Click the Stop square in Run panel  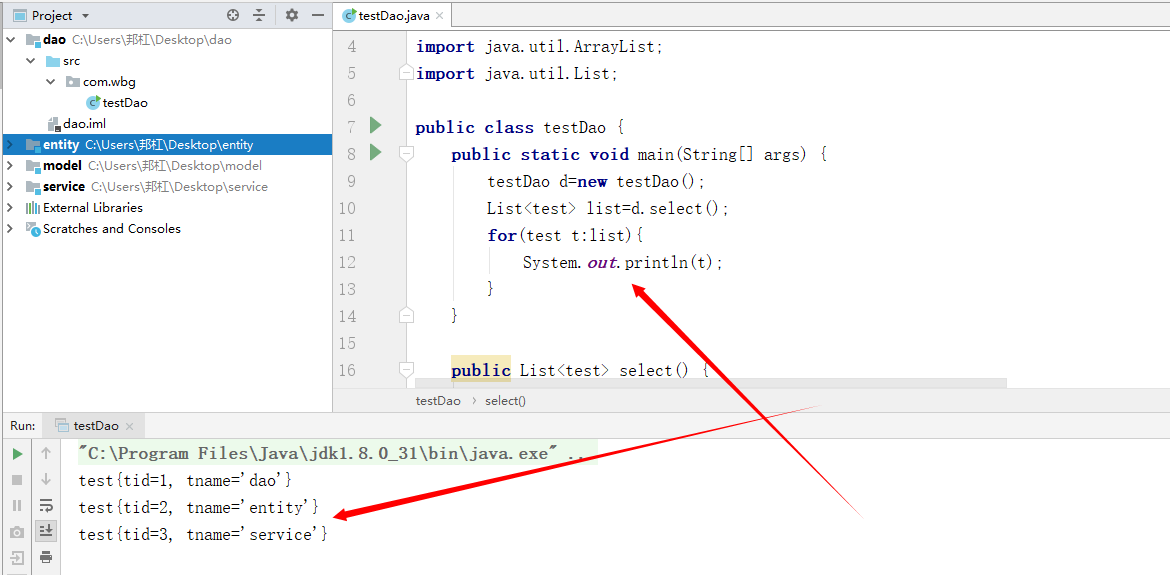pyautogui.click(x=17, y=480)
